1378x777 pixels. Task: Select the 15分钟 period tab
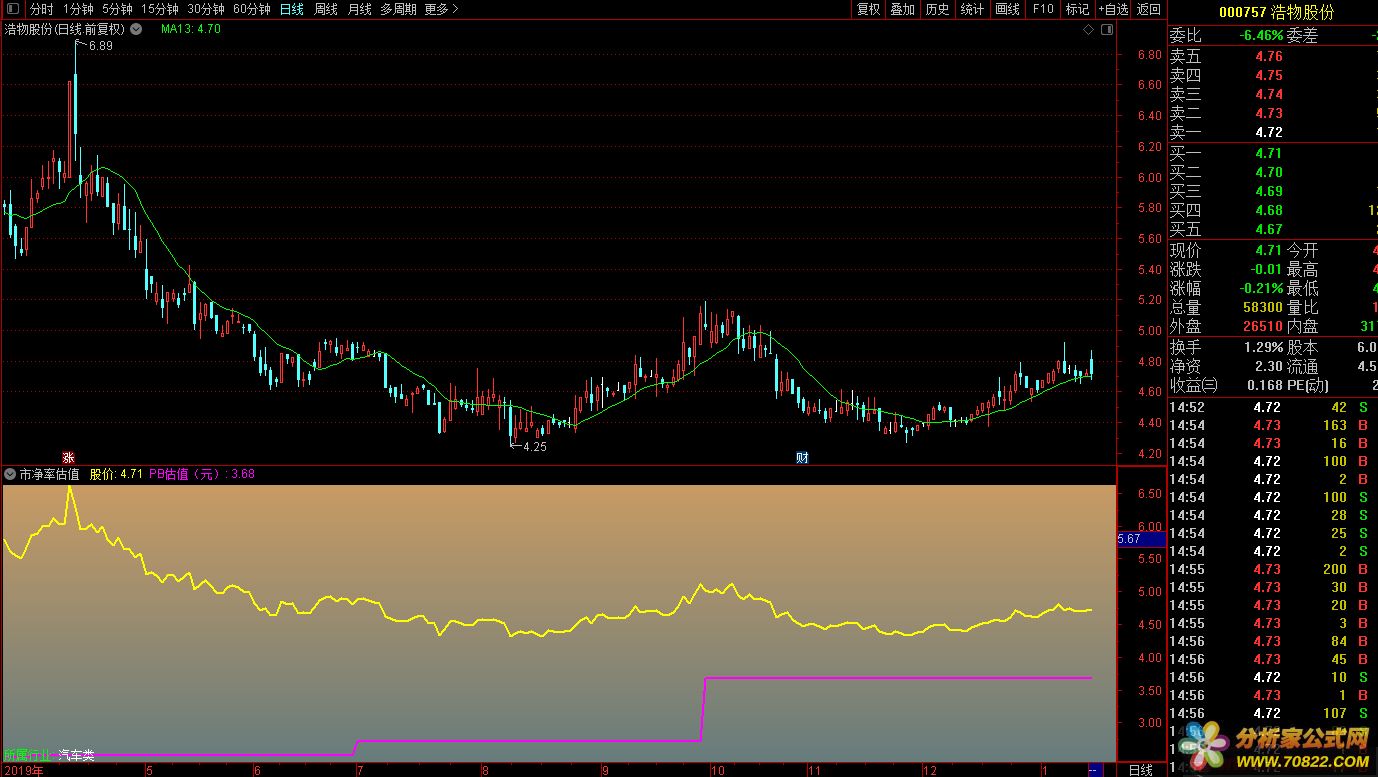[x=160, y=9]
